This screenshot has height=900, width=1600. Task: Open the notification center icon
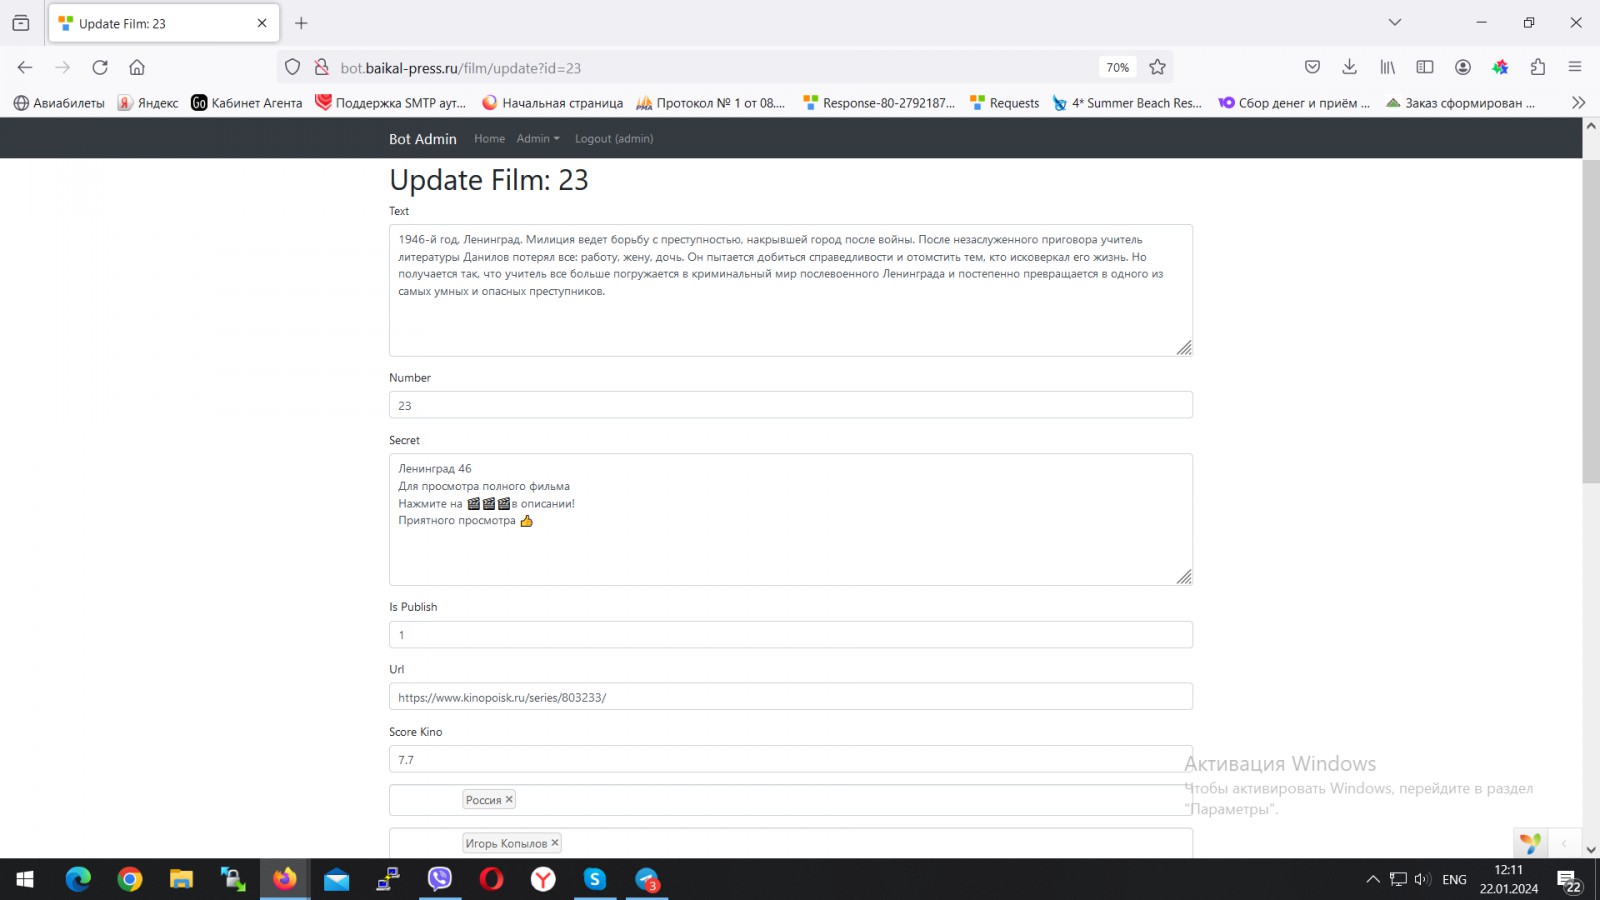pos(1569,879)
